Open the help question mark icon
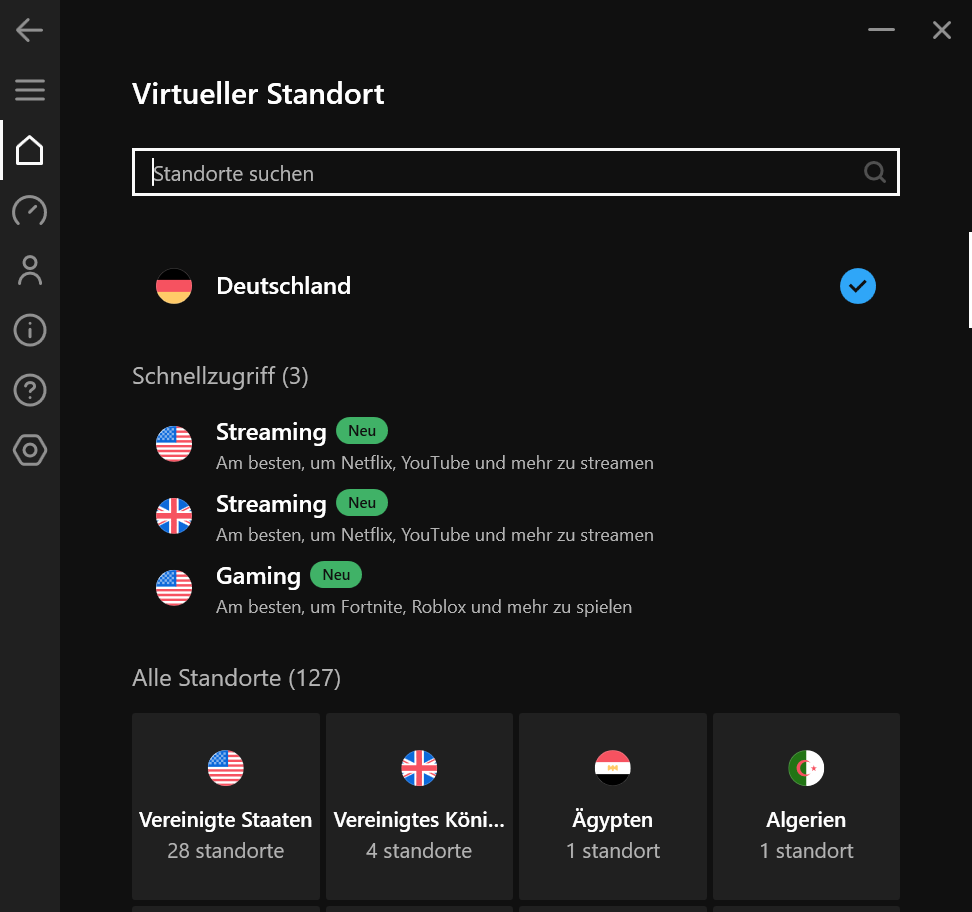 pyautogui.click(x=30, y=390)
